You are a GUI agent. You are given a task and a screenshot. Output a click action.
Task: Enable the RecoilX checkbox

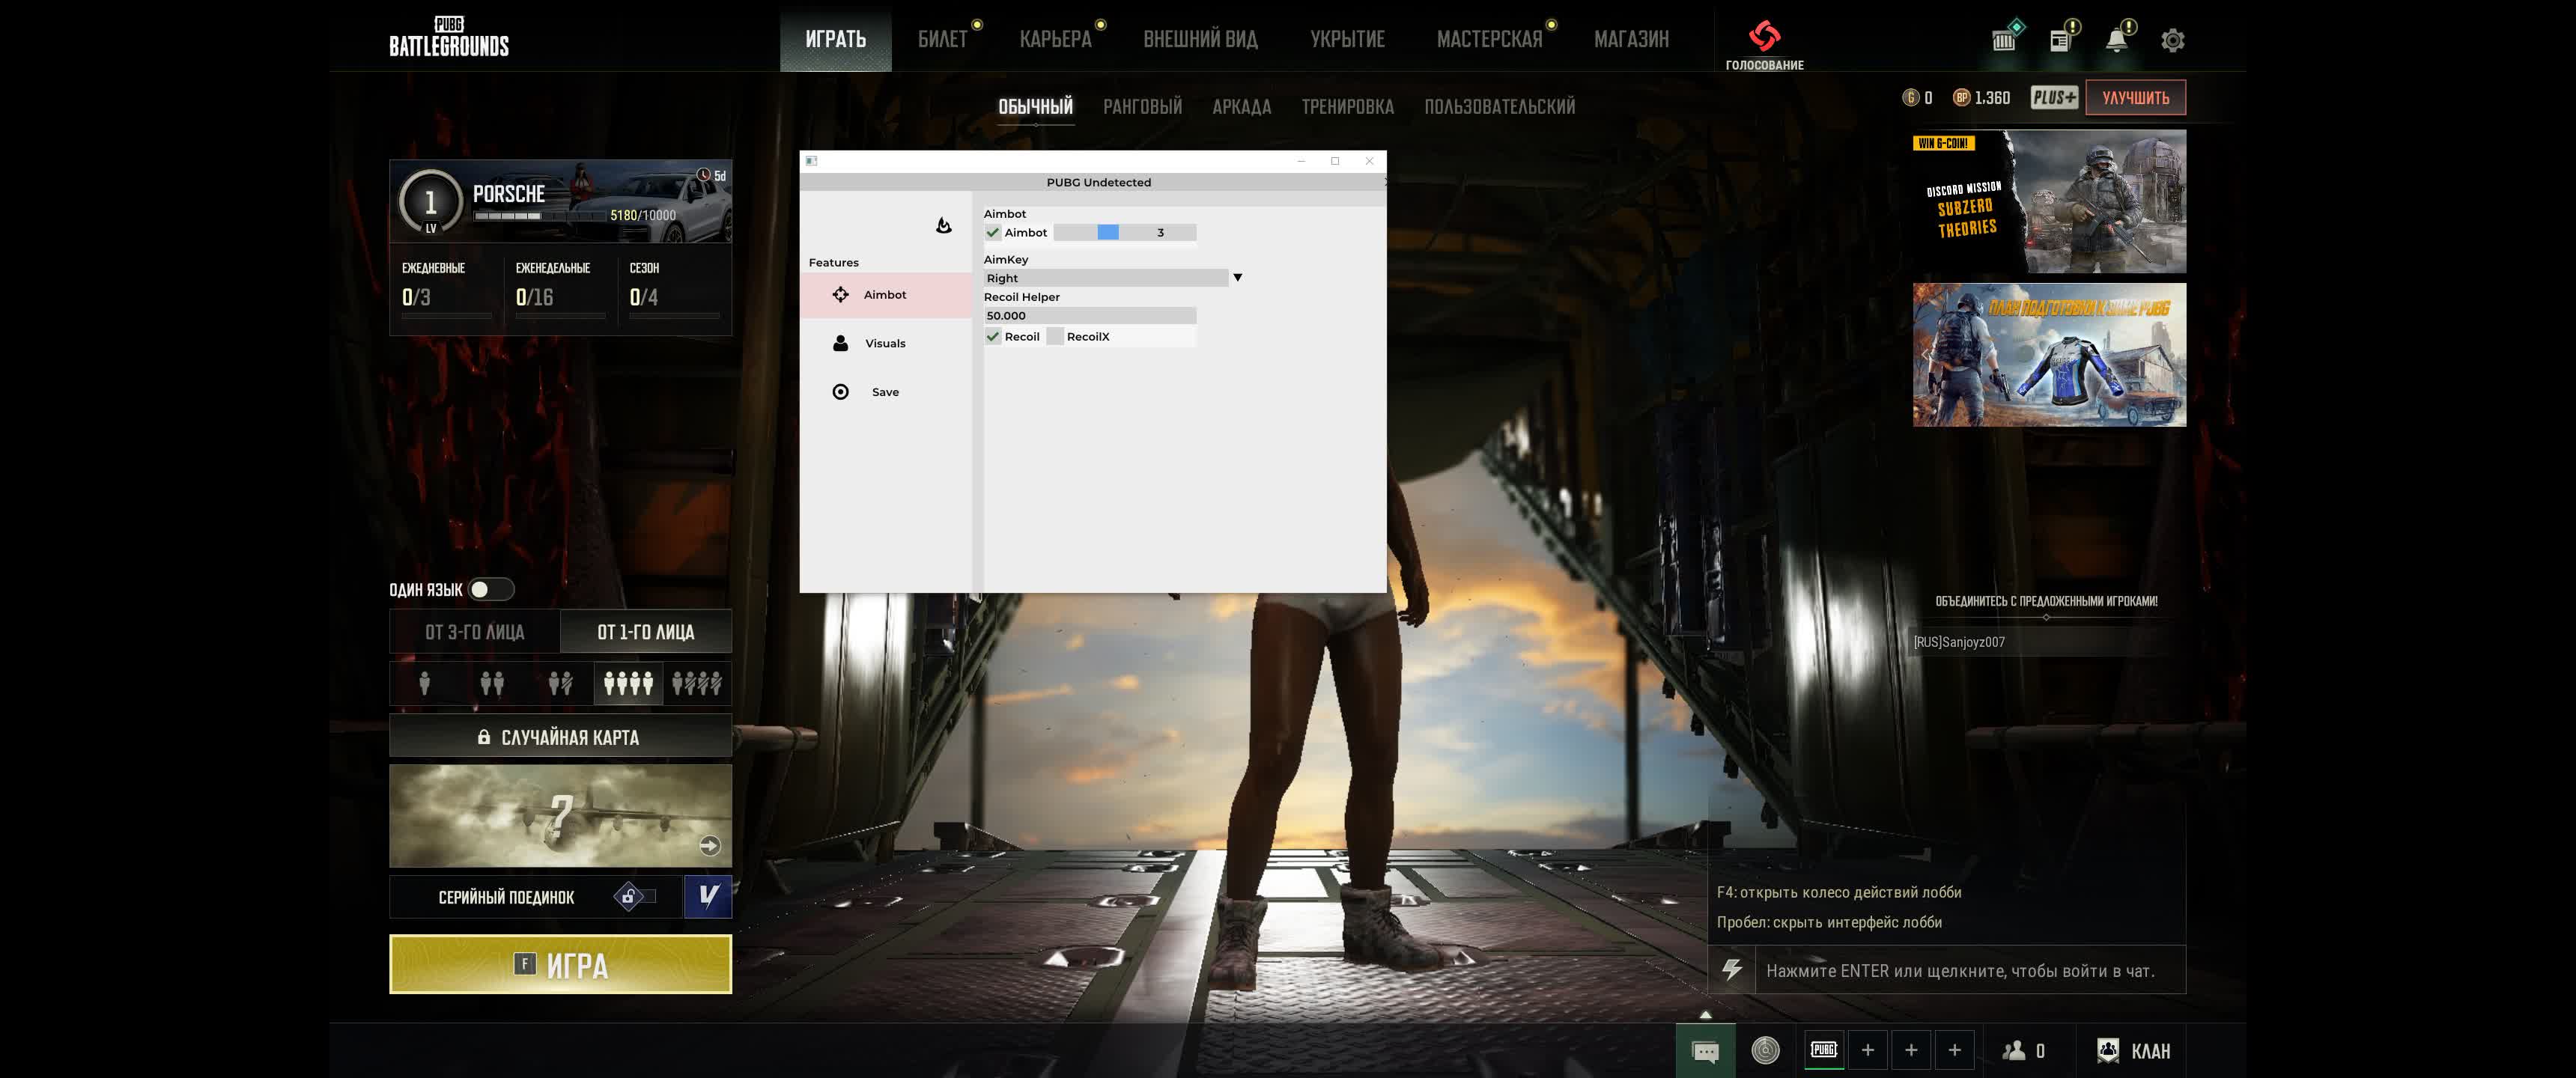1055,337
